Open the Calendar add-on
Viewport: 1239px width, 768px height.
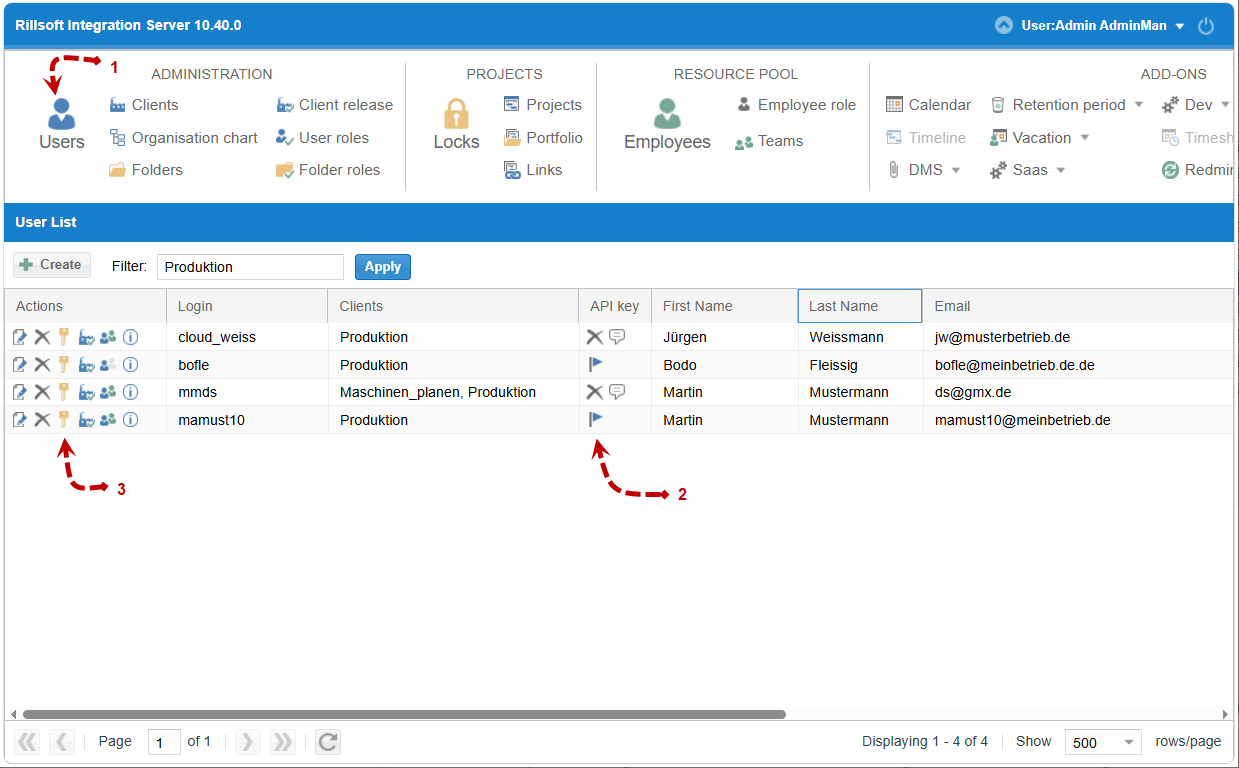click(929, 105)
